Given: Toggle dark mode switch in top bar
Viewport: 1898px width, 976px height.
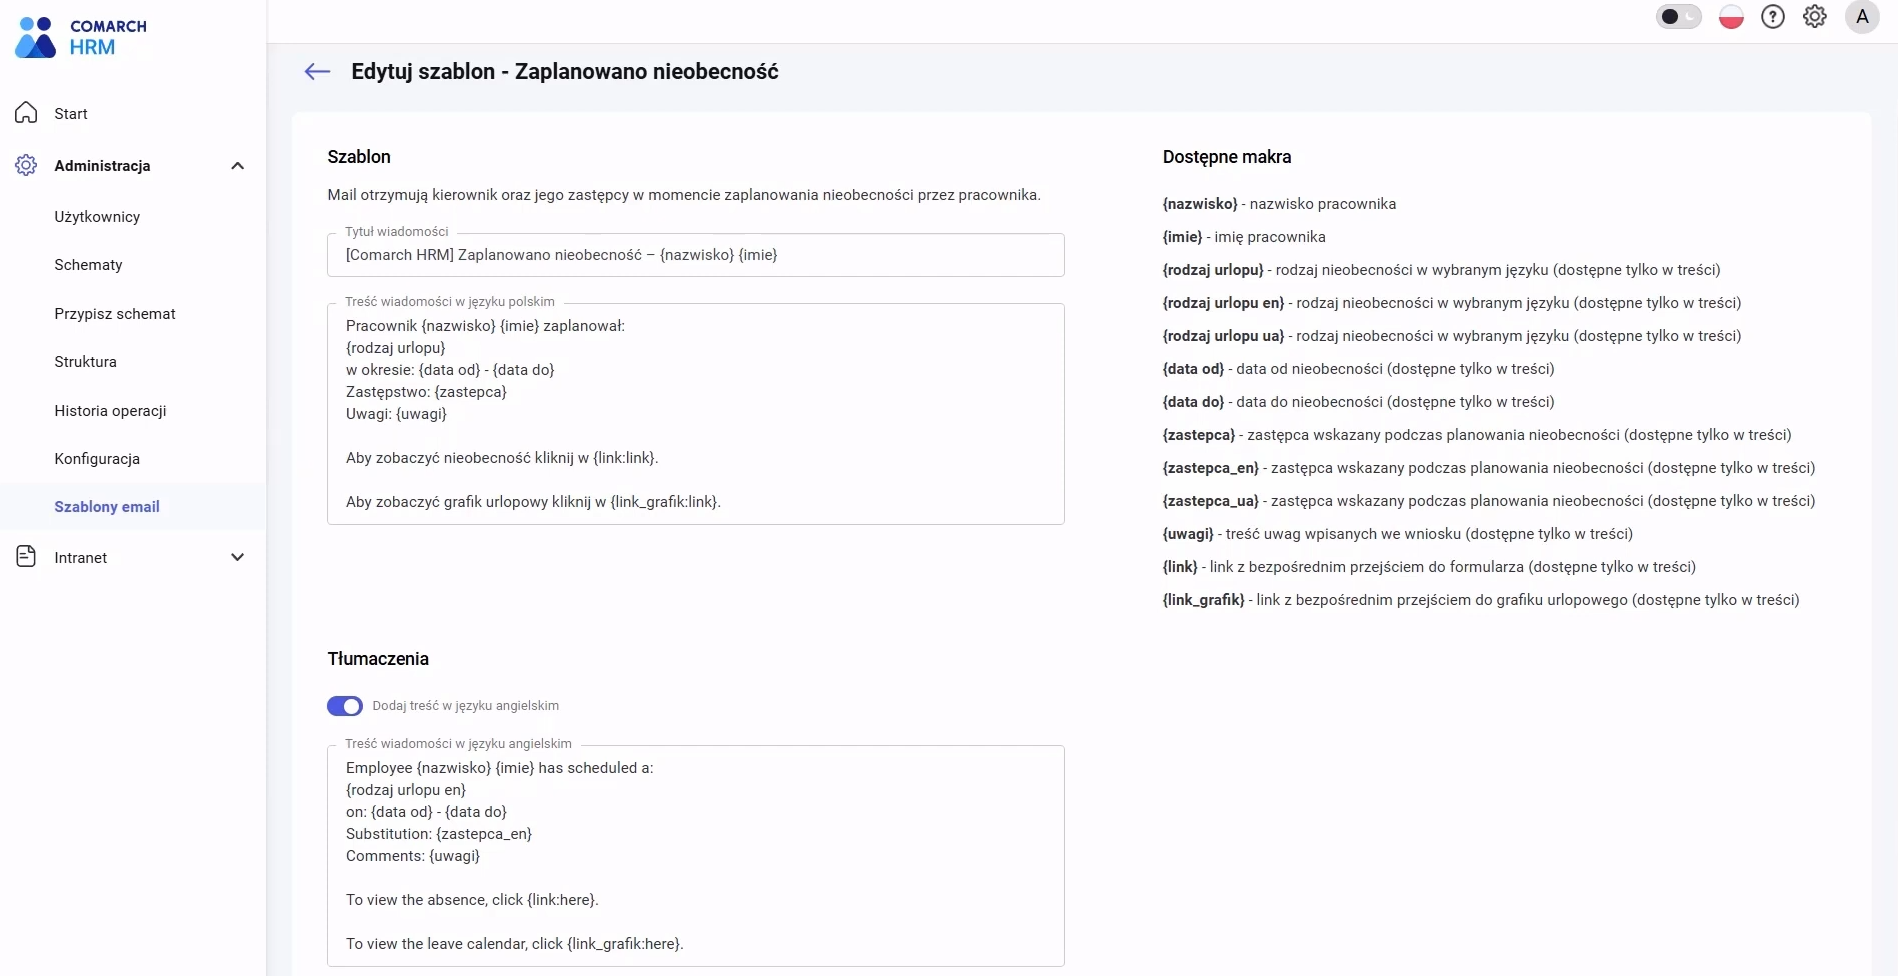Looking at the screenshot, I should 1678,17.
